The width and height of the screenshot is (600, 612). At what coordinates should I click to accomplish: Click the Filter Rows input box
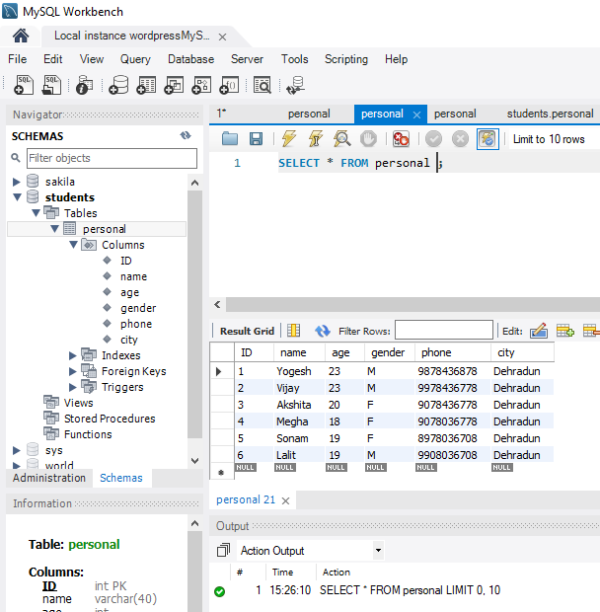click(444, 330)
